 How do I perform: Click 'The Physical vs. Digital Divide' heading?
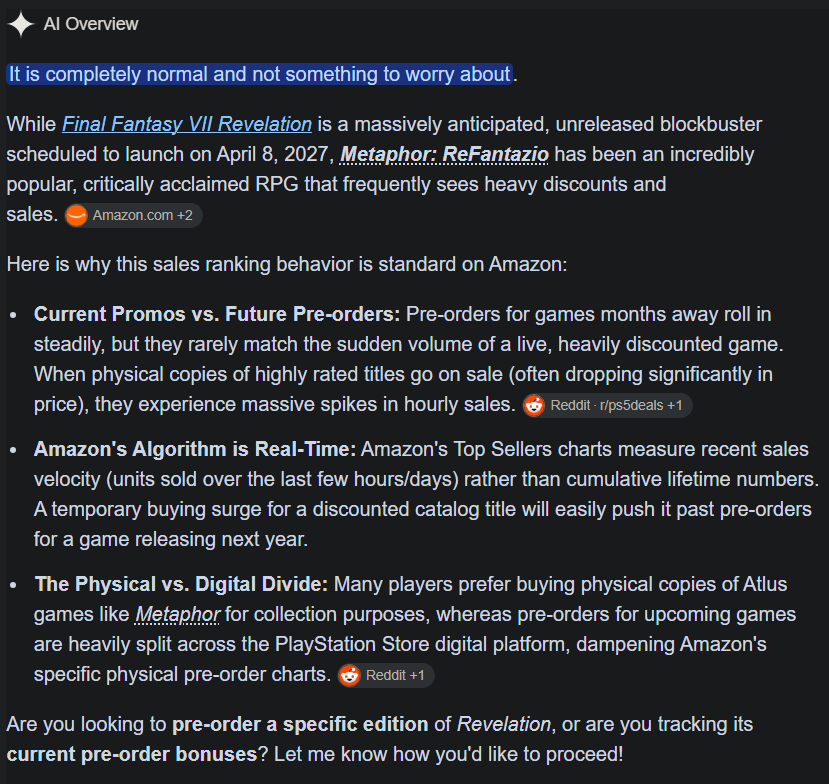pyautogui.click(x=181, y=584)
